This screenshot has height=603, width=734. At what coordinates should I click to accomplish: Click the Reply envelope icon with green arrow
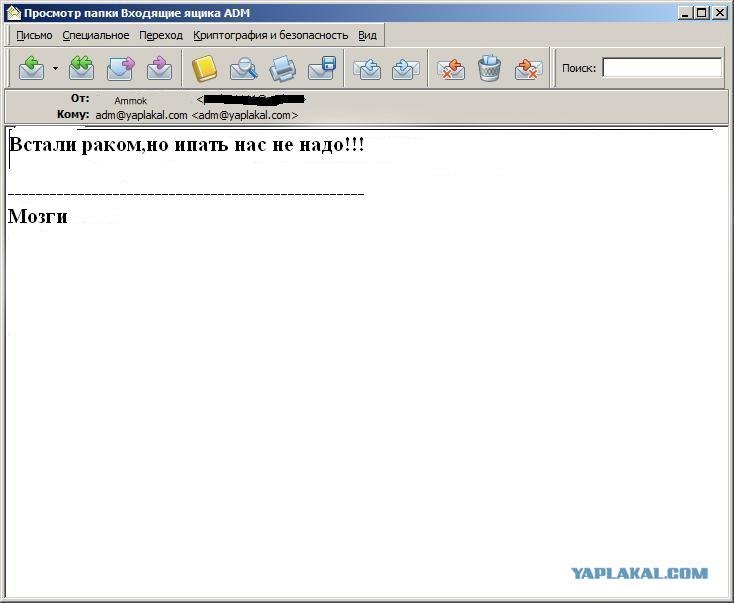pos(31,68)
